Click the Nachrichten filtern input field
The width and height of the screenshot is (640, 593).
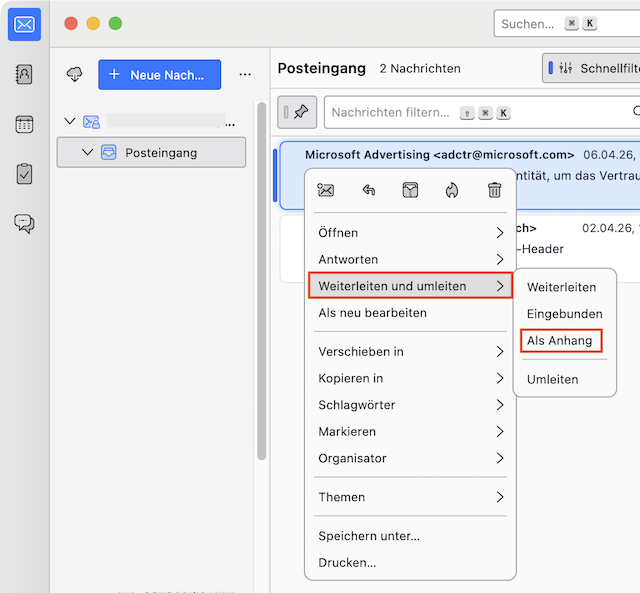point(482,112)
